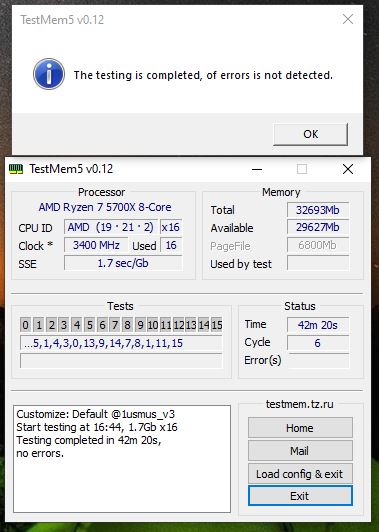Click the empty Used by test field
The height and width of the screenshot is (532, 379).
[318, 263]
